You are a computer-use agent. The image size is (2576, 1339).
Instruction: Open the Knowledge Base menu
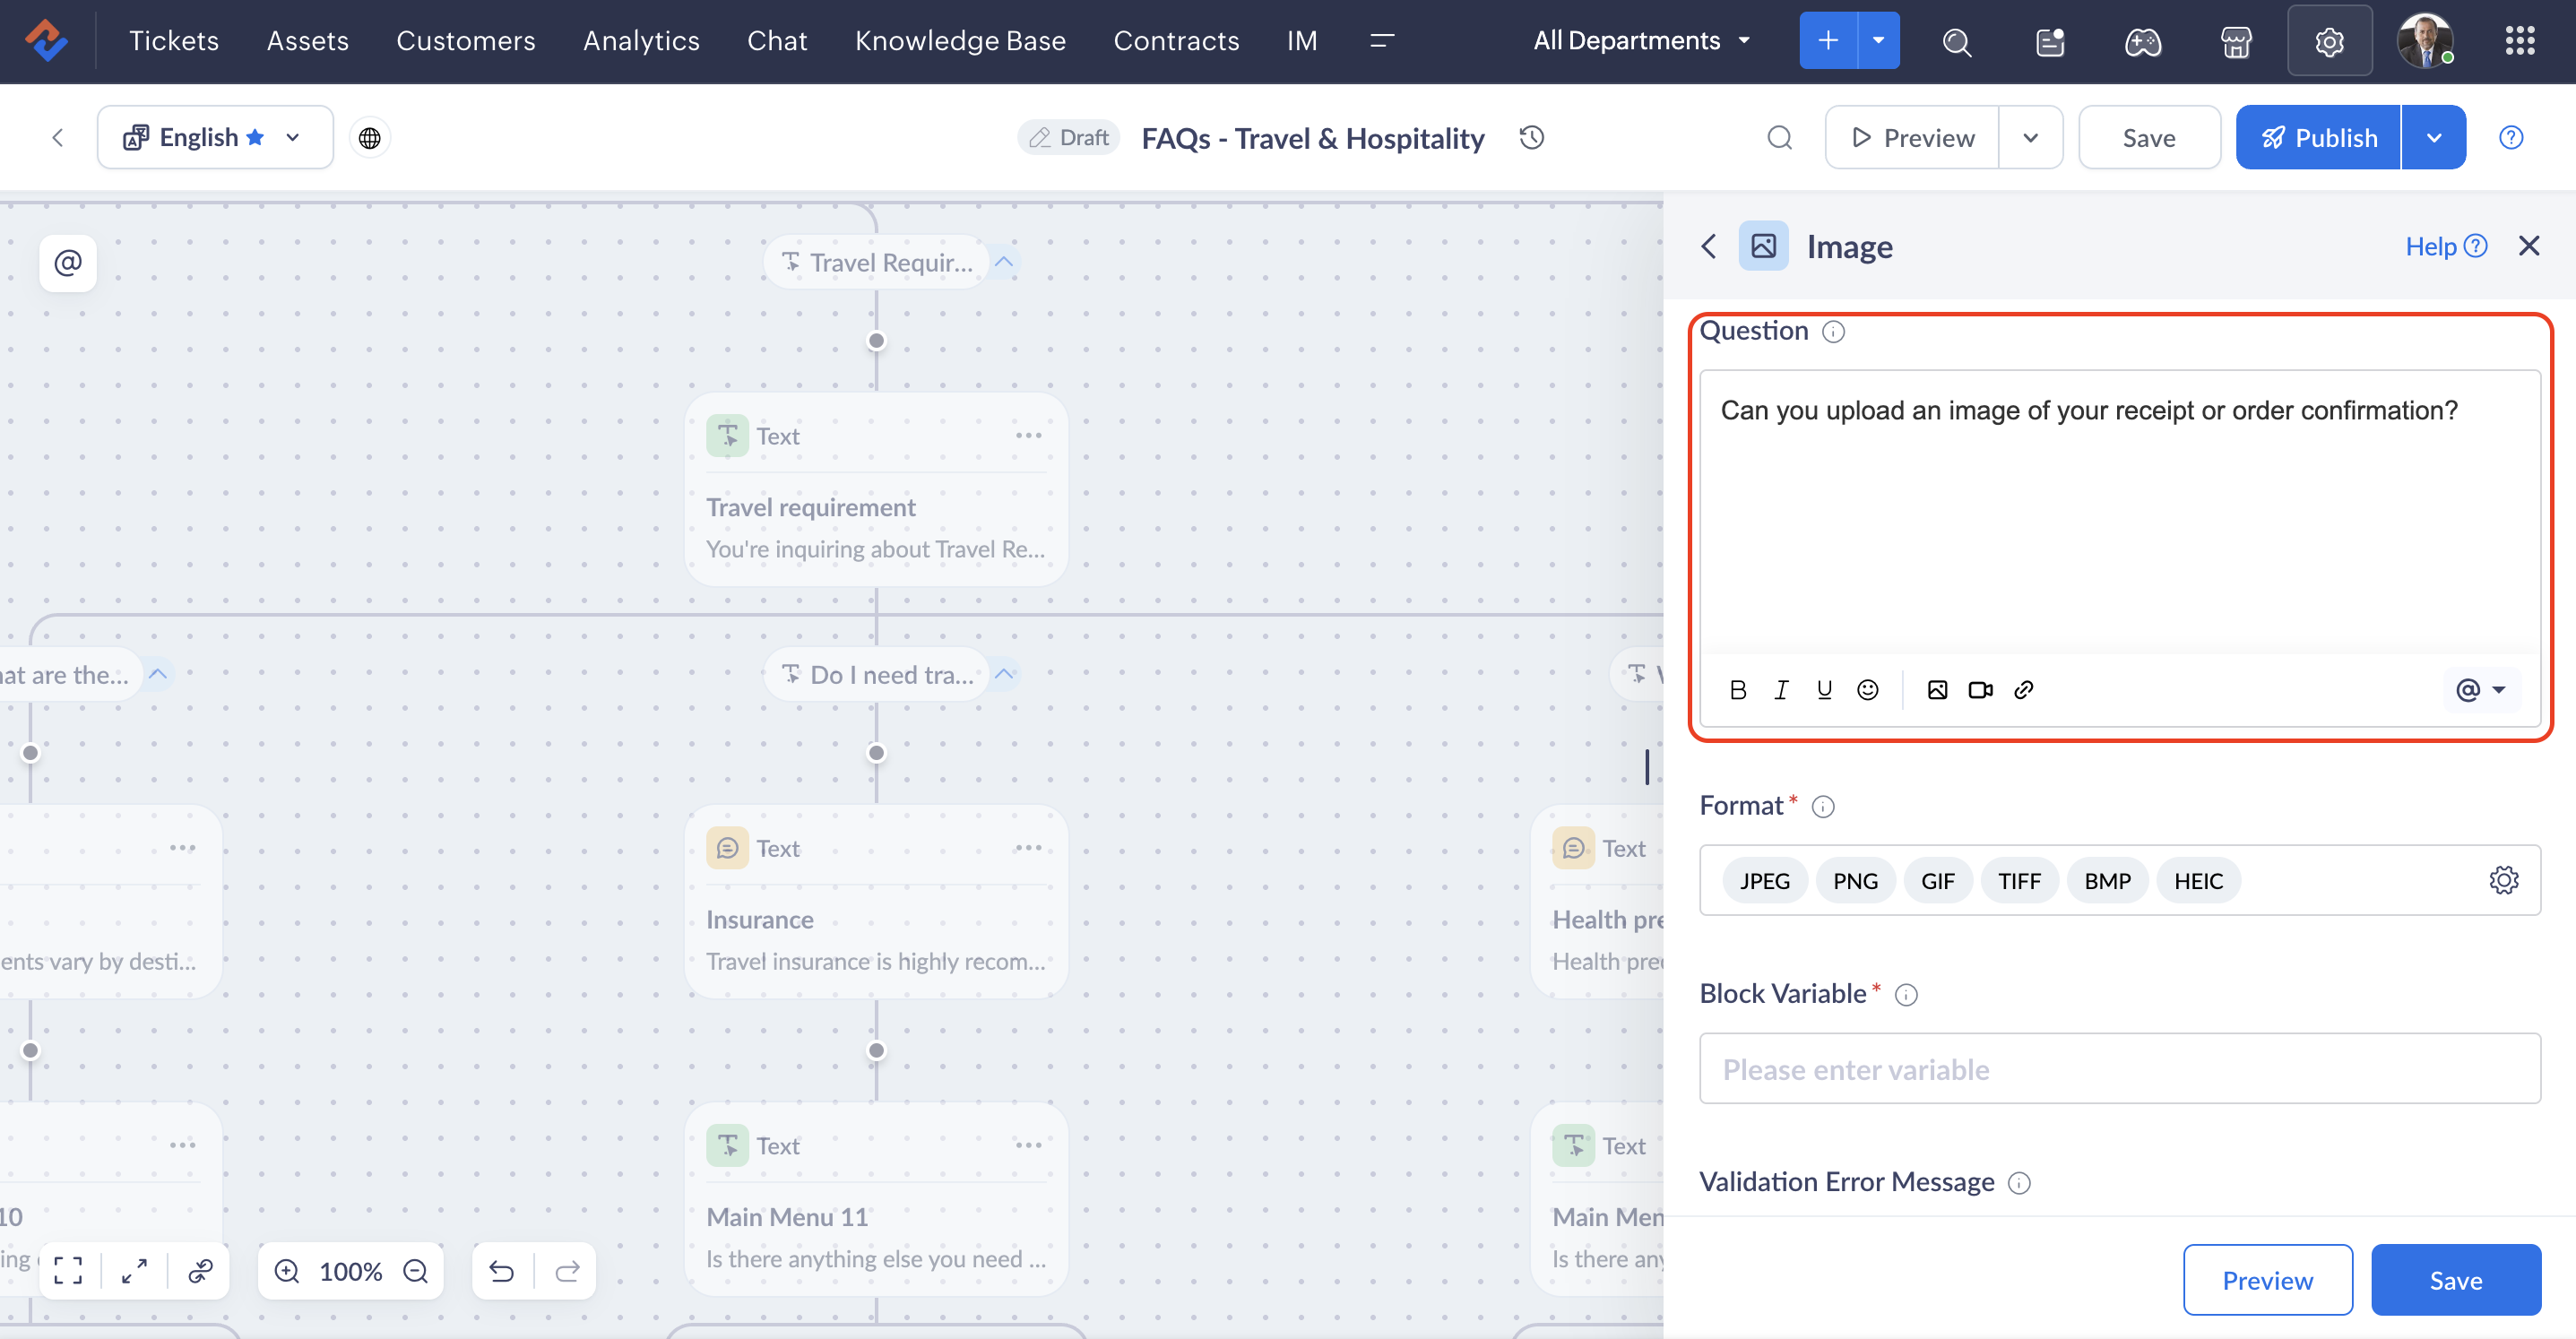click(x=960, y=41)
